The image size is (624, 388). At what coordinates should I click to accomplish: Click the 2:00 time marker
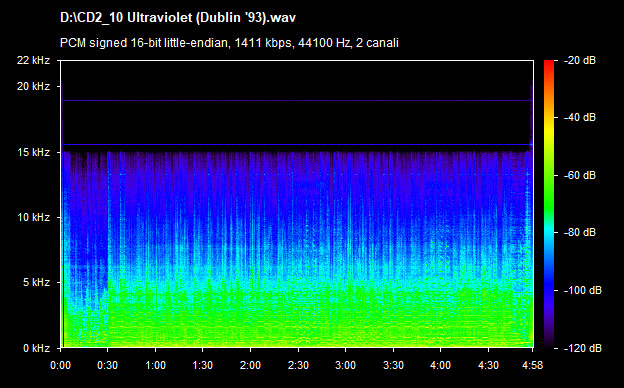coord(250,365)
